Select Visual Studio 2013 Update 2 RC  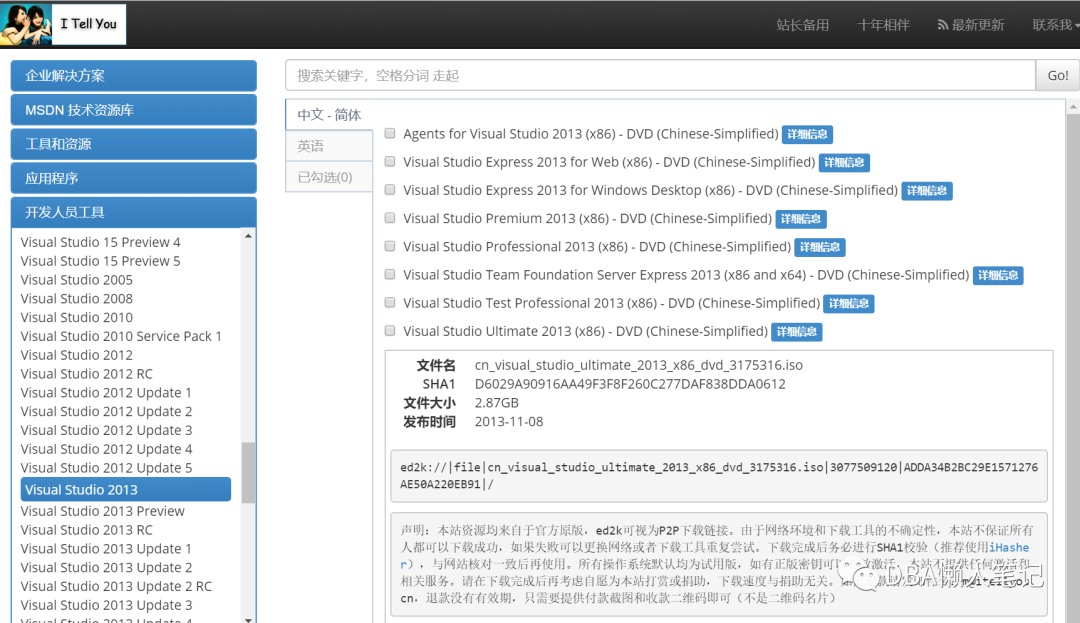116,587
